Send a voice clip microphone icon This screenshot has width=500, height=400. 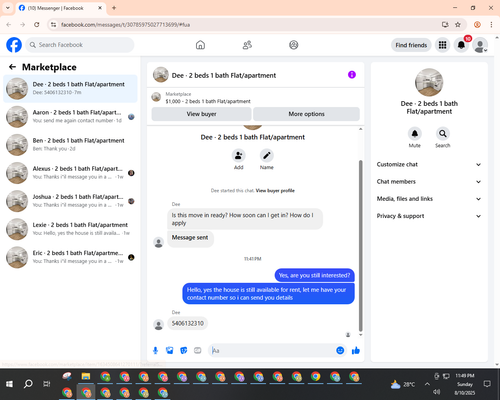point(155,350)
